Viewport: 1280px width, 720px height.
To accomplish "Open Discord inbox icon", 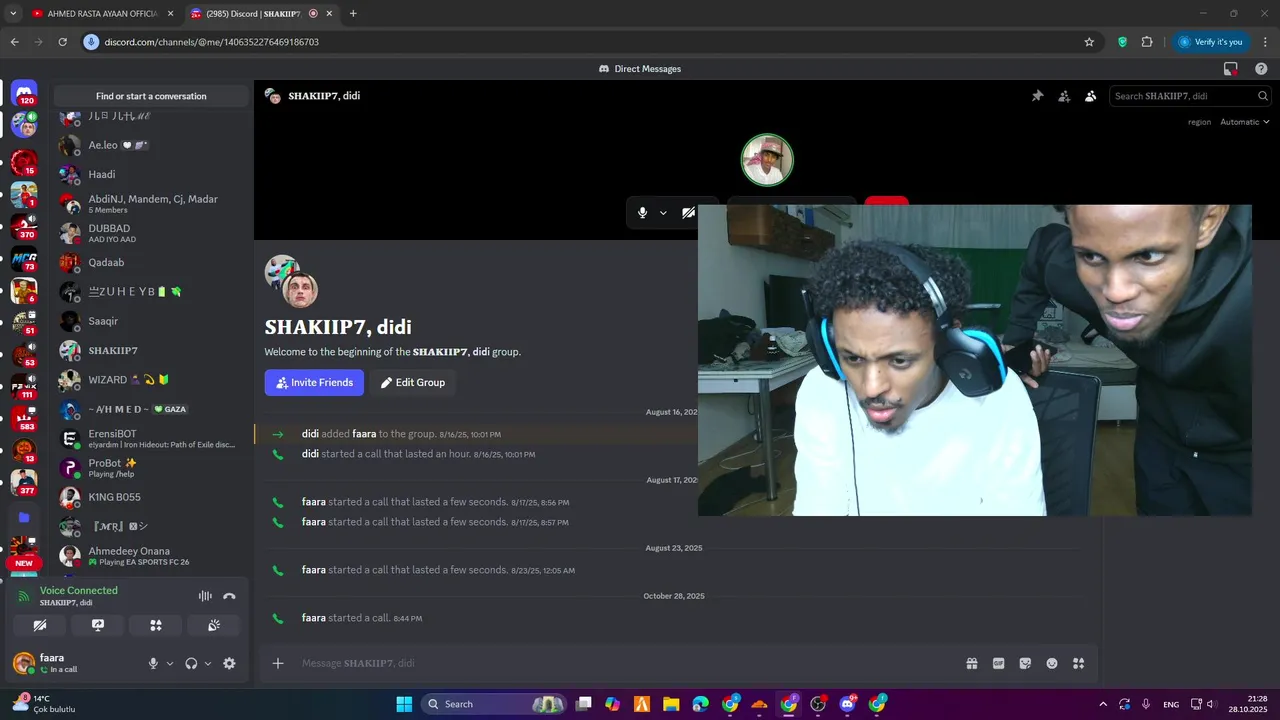I will click(x=1231, y=69).
